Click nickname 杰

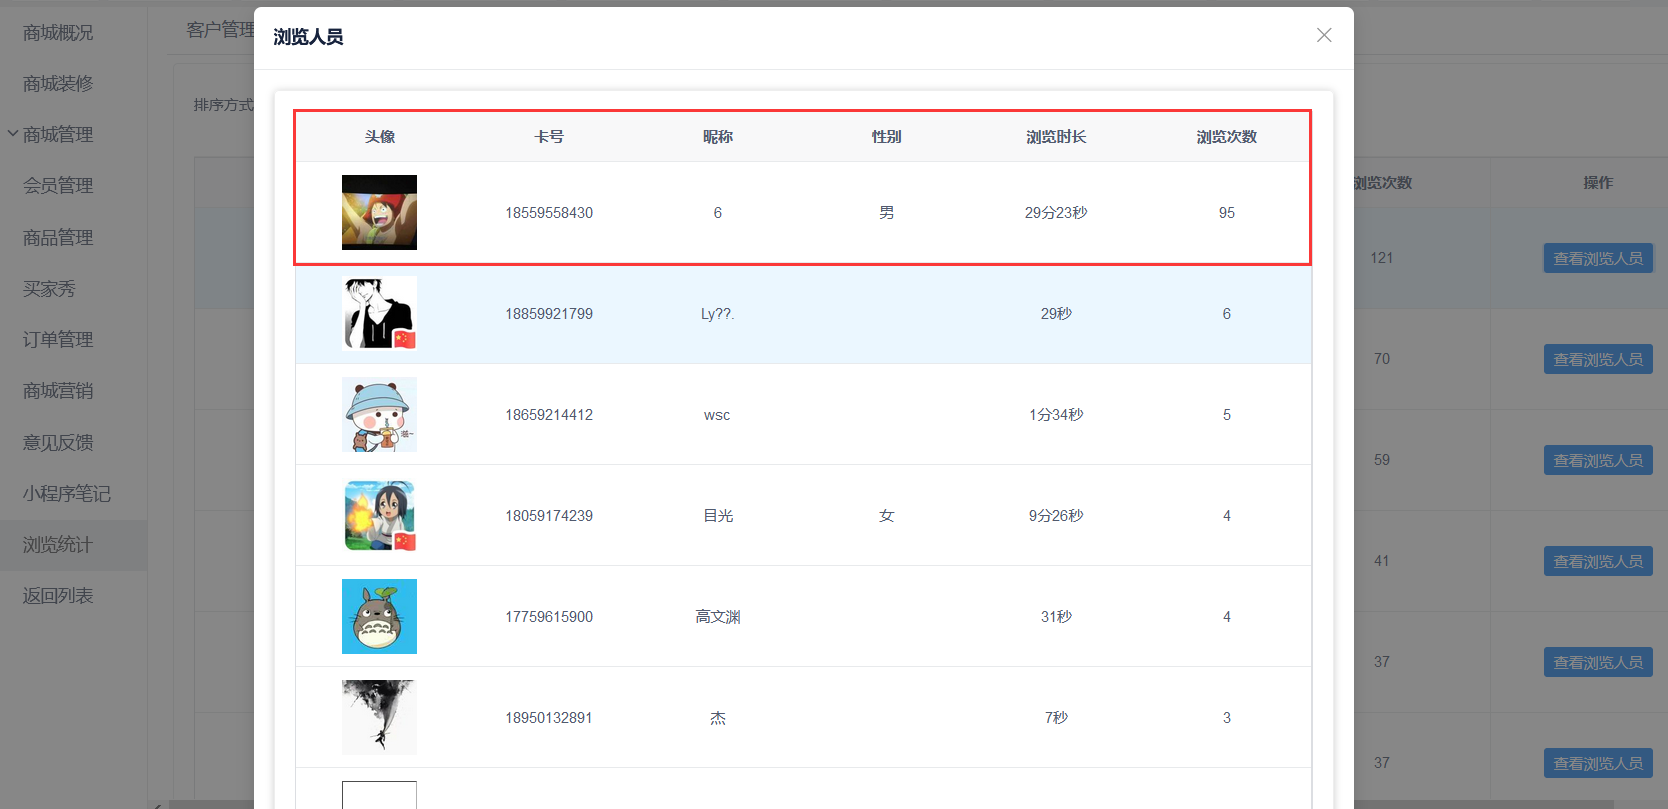(718, 718)
